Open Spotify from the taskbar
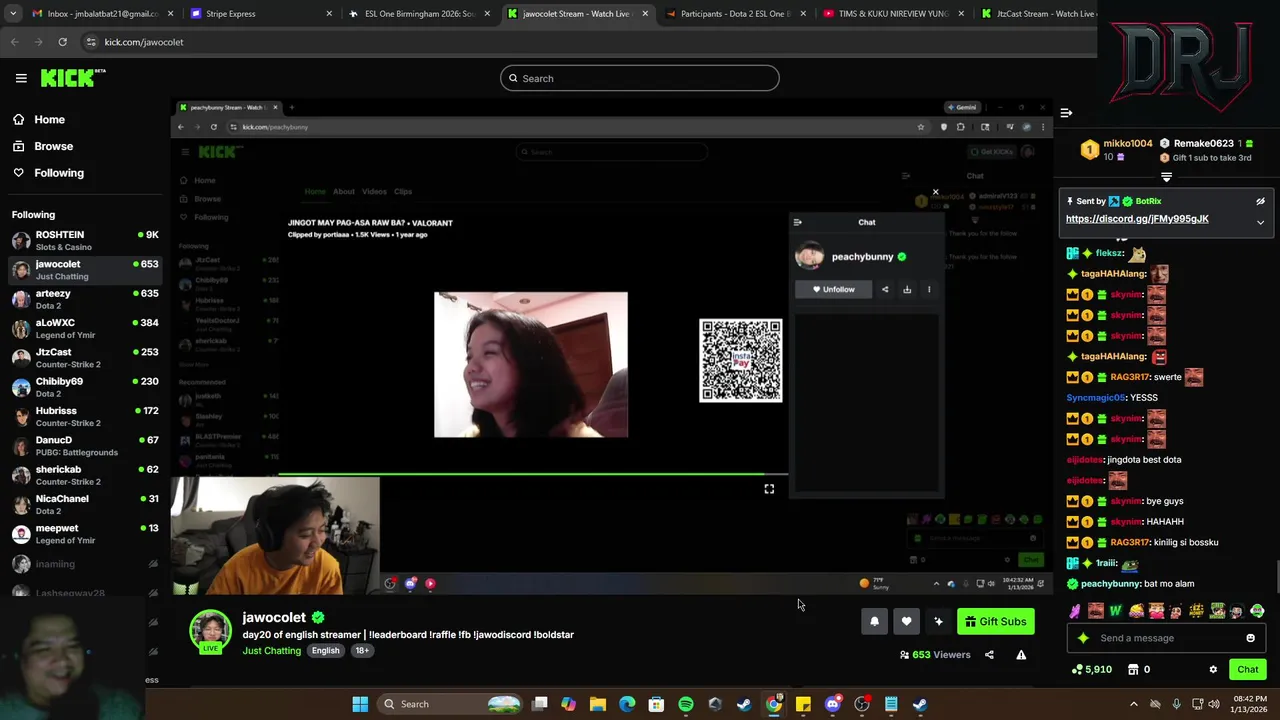The image size is (1280, 720). click(686, 704)
